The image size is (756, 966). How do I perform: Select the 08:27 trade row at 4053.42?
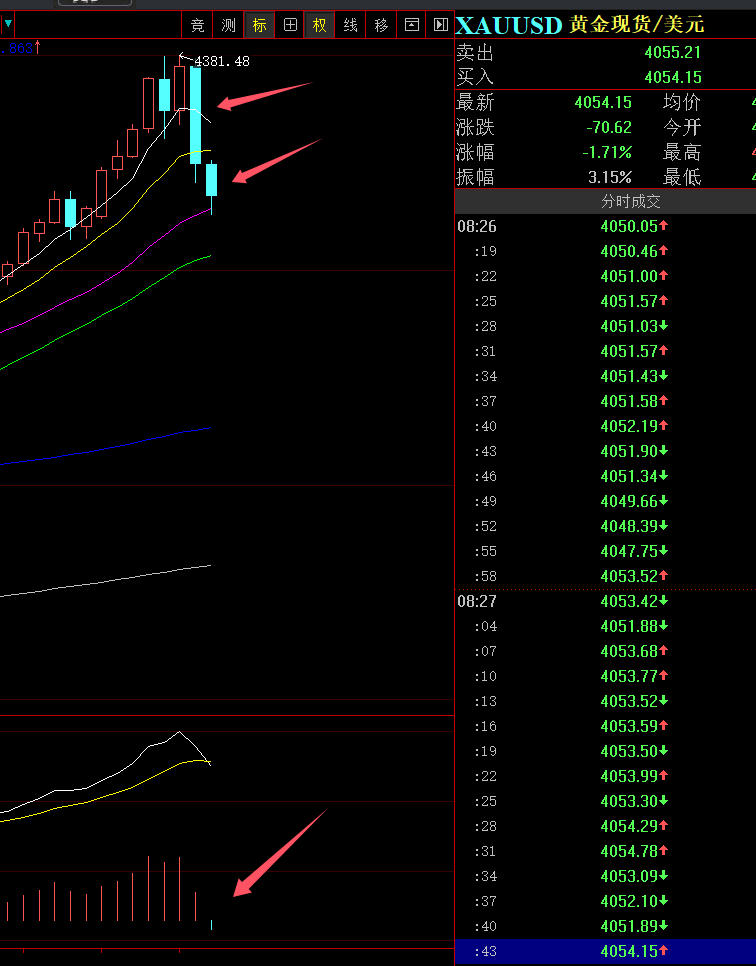click(x=605, y=601)
